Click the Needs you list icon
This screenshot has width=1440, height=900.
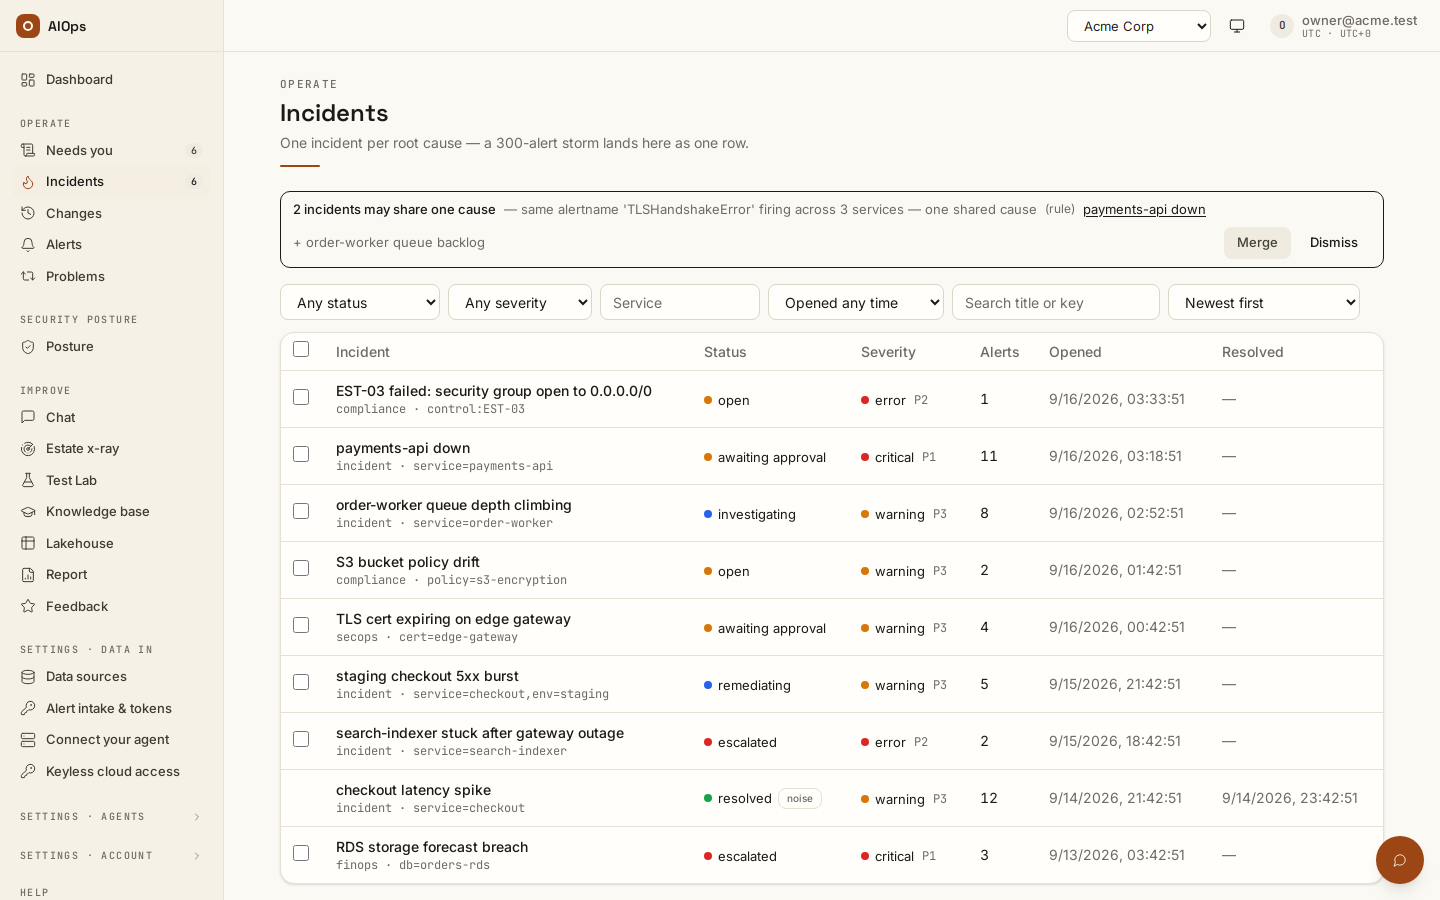tap(28, 150)
